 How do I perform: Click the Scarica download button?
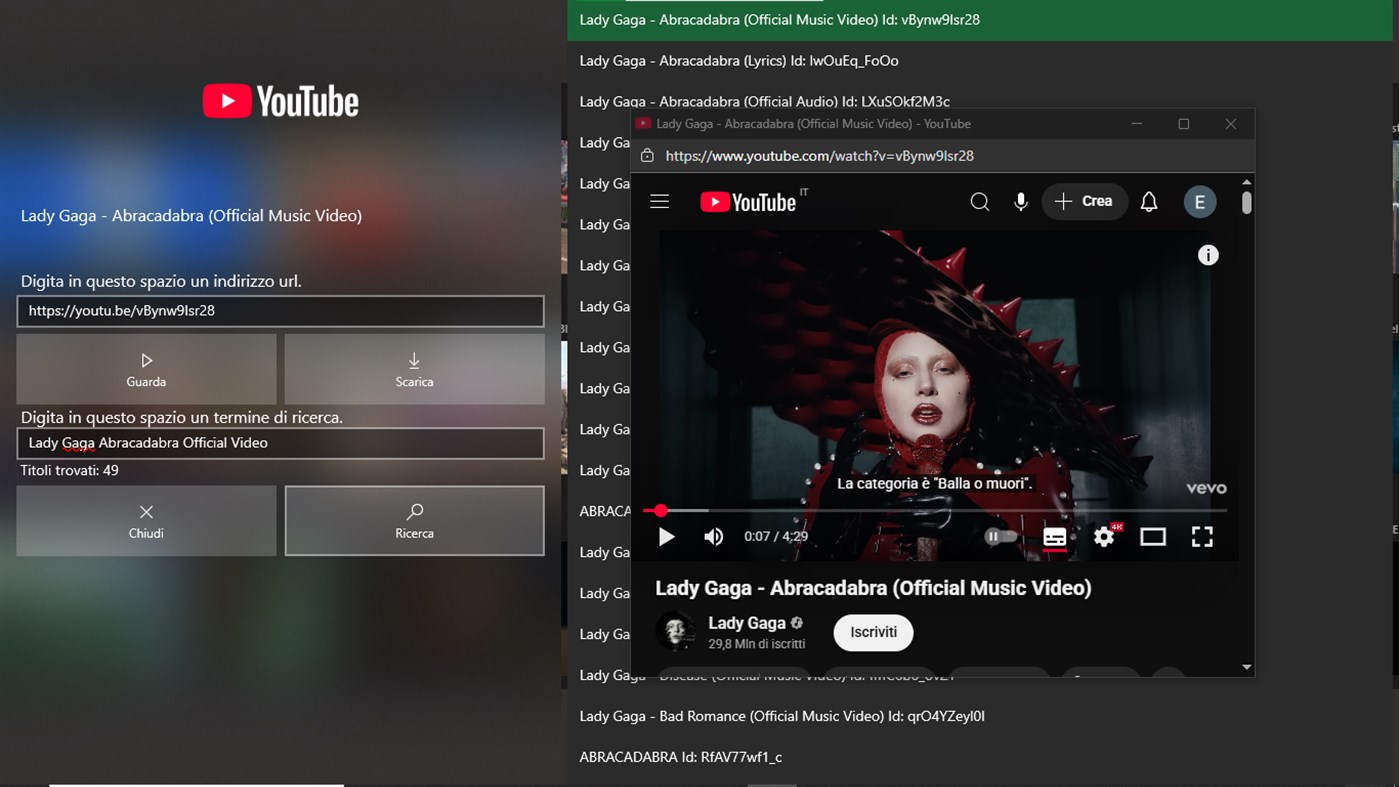414,369
